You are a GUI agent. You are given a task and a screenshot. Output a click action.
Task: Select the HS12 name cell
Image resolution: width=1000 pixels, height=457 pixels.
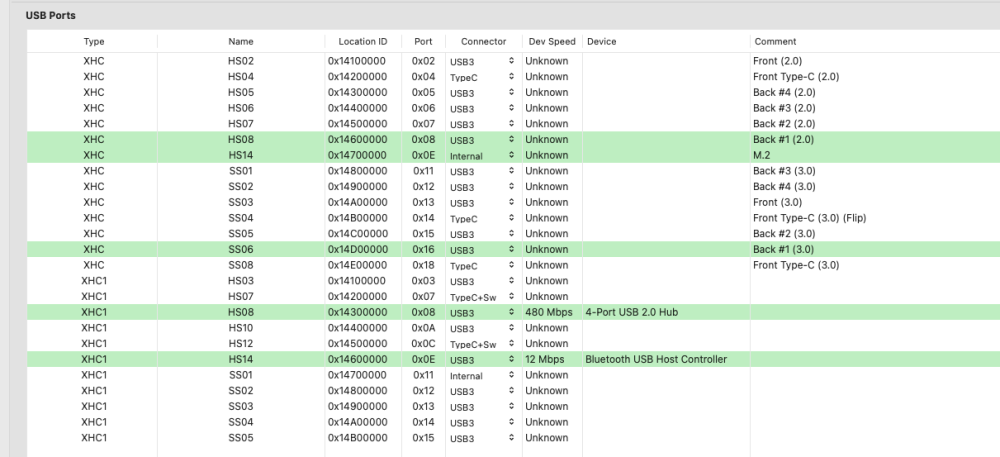coord(241,344)
